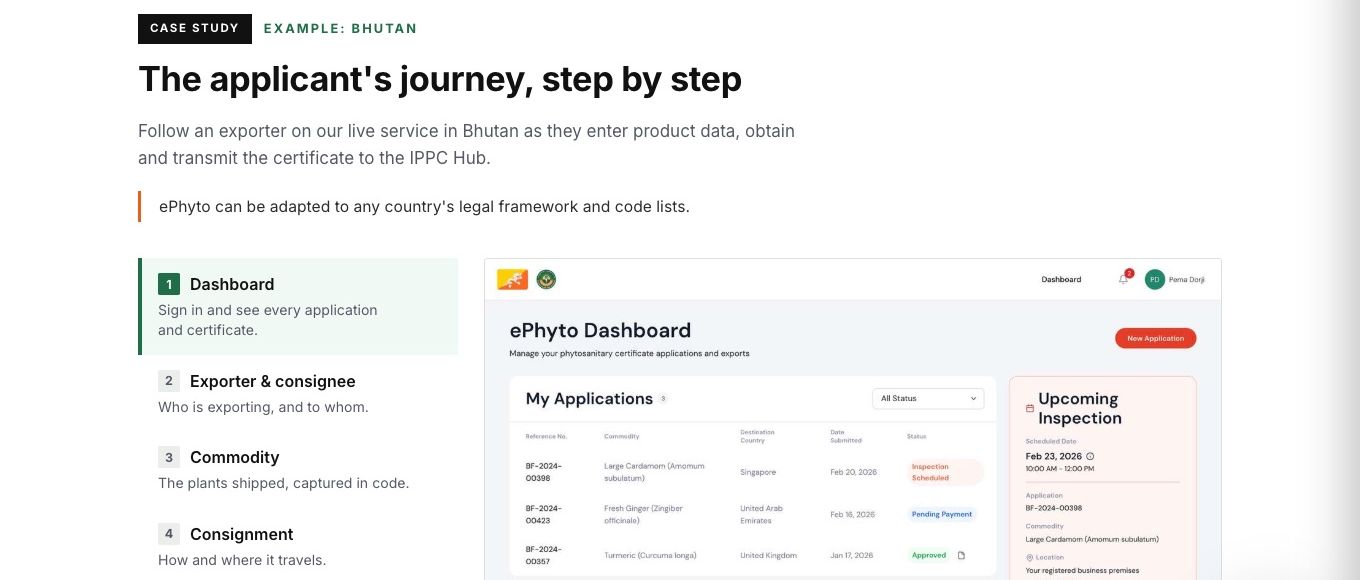Click reference BF-2024-00398 in the applications table
Screen dimensions: 1360x580
point(544,472)
